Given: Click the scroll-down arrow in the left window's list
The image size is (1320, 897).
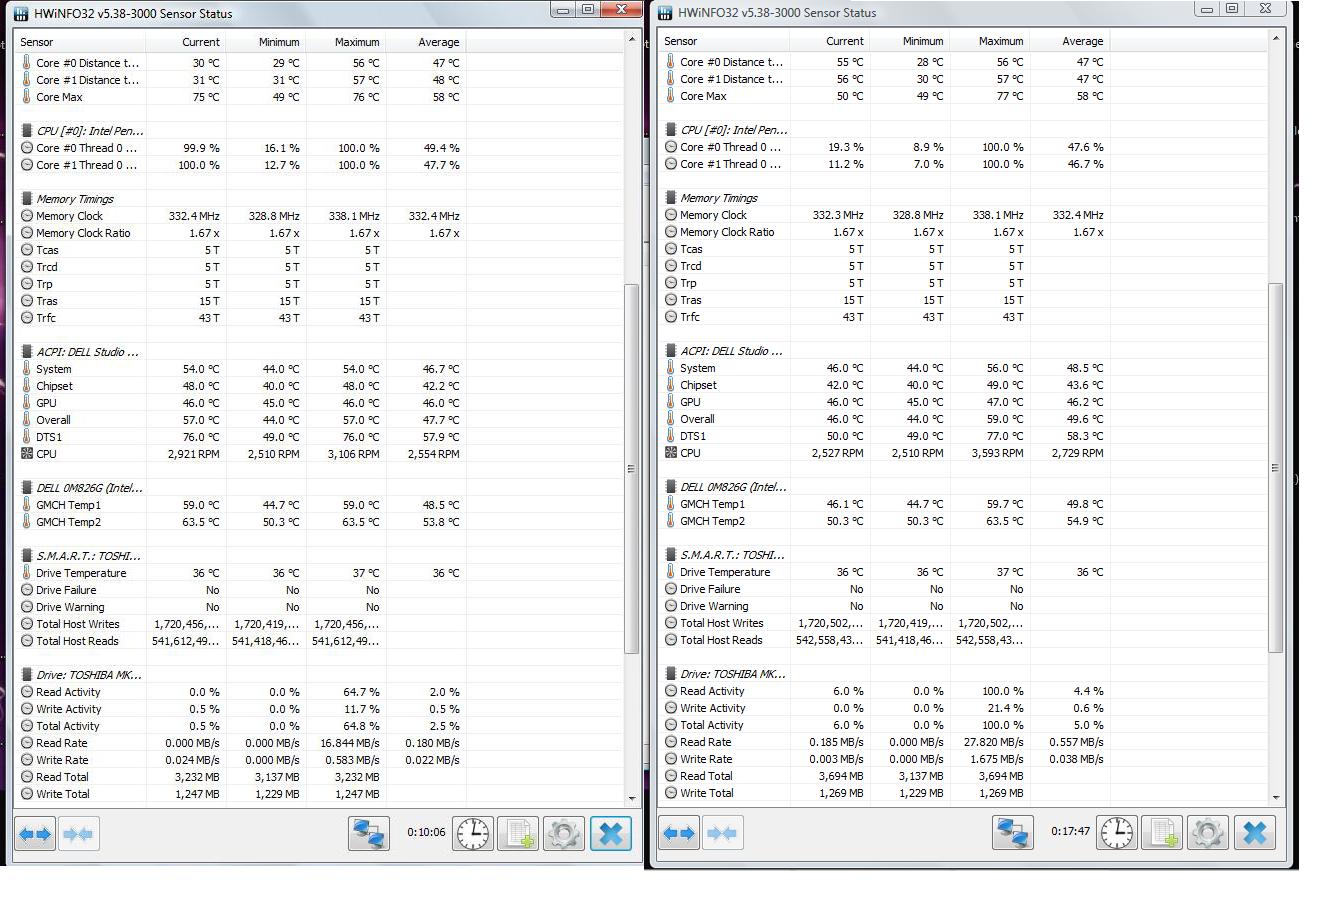Looking at the screenshot, I should tap(632, 798).
